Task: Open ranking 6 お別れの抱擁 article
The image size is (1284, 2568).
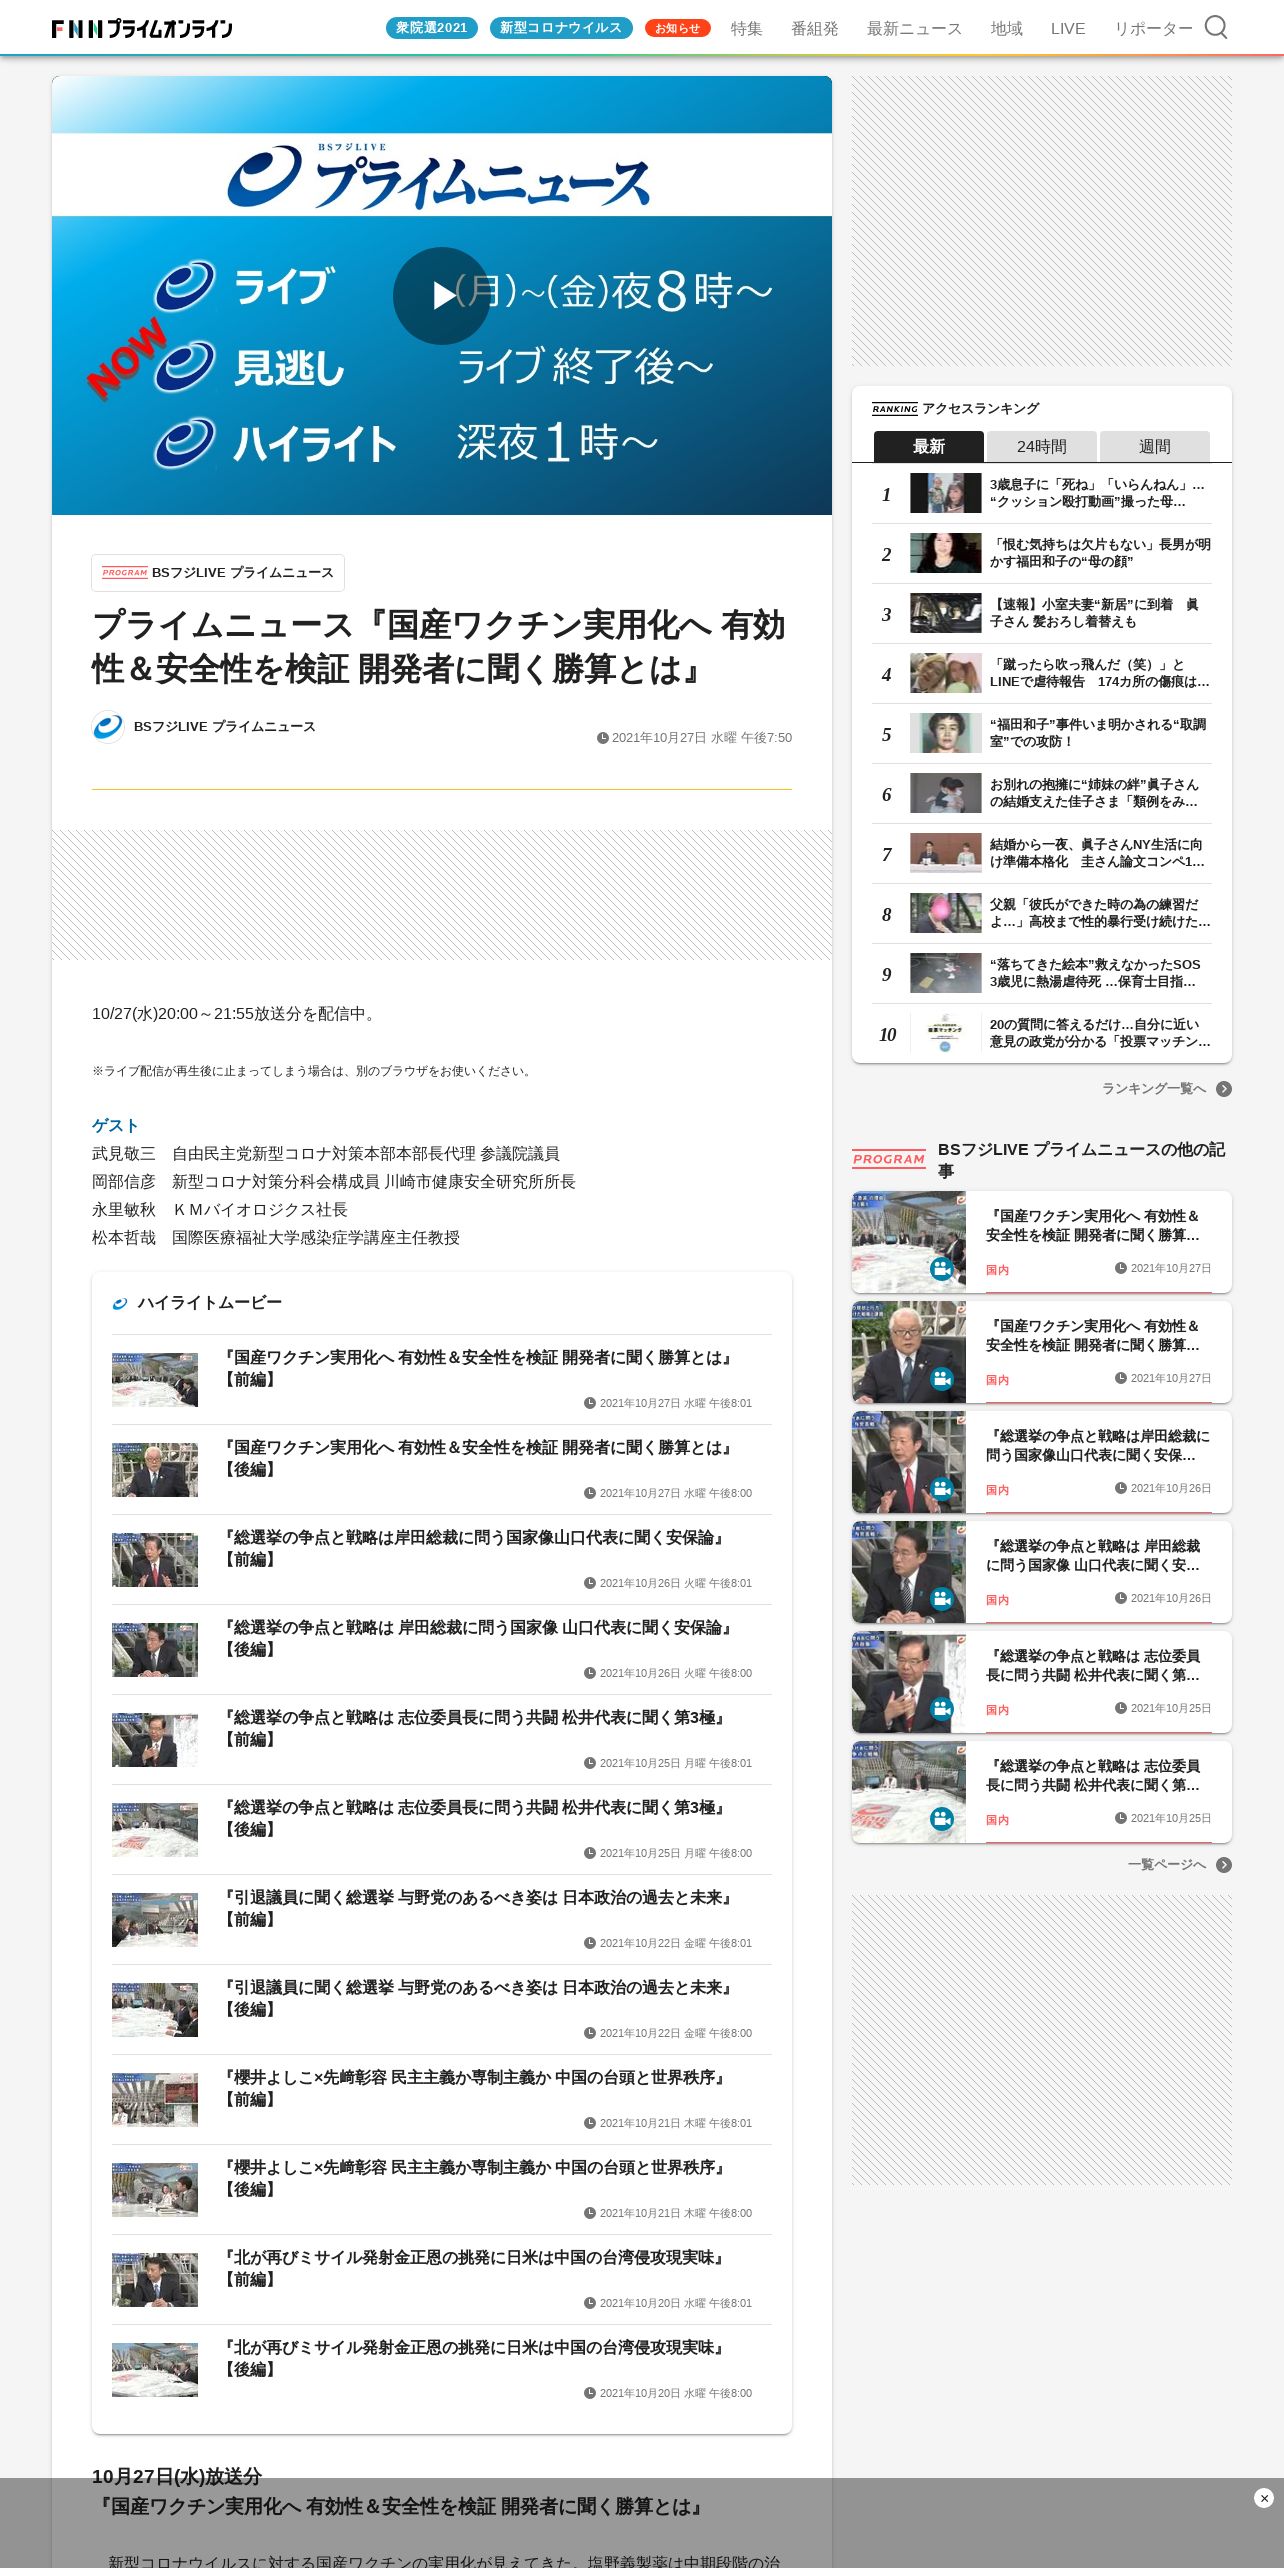Action: tap(1041, 793)
